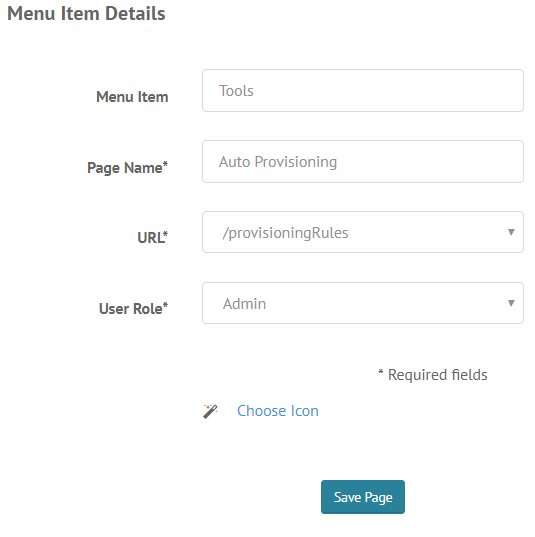Expand the User Role dropdown arrow
This screenshot has height=537, width=535.
[x=511, y=303]
